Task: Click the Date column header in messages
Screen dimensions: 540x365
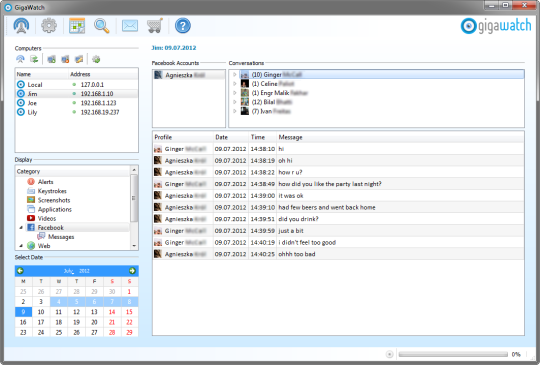Action: pos(231,137)
